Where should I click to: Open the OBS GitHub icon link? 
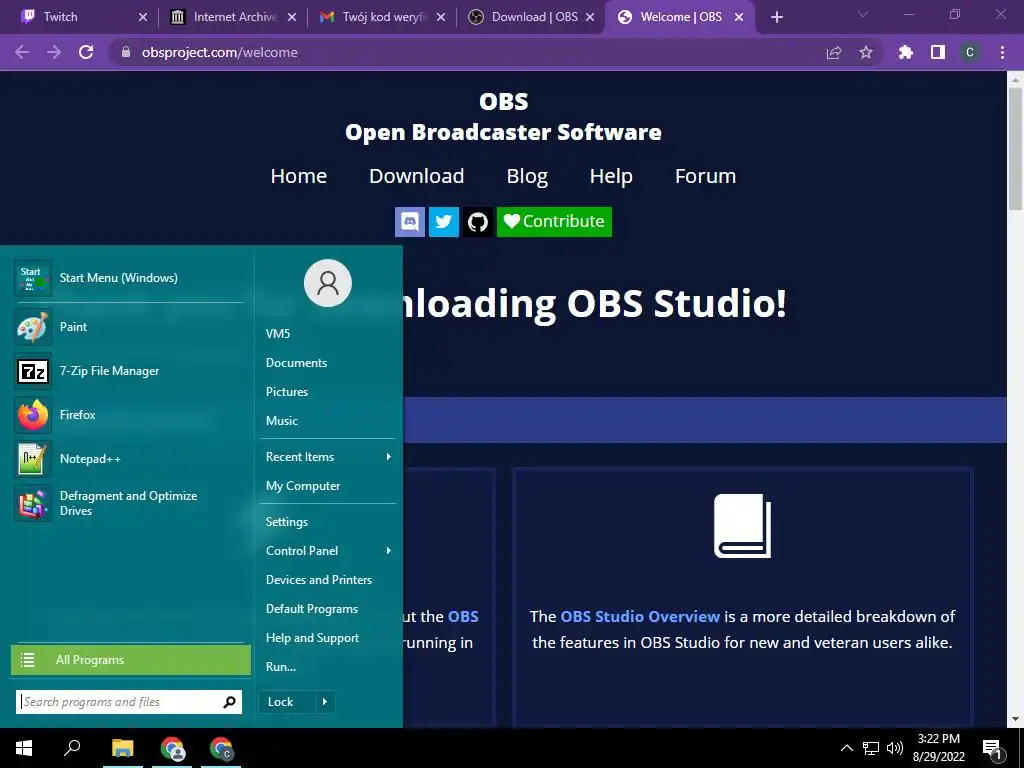pyautogui.click(x=478, y=221)
